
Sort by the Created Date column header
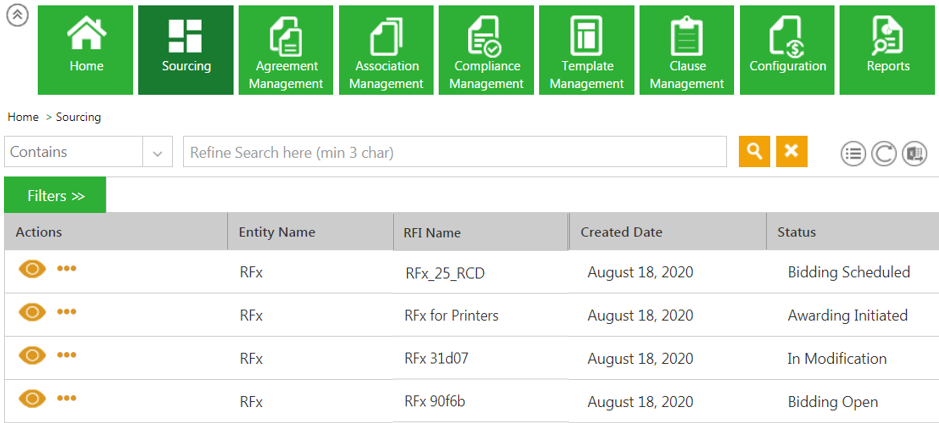621,232
